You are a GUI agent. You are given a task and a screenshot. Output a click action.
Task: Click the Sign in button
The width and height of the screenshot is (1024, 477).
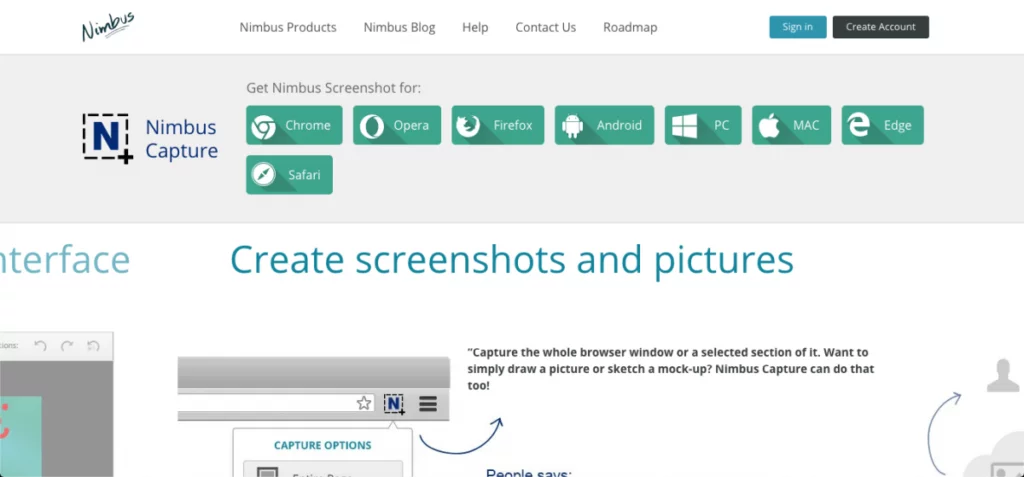coord(798,27)
